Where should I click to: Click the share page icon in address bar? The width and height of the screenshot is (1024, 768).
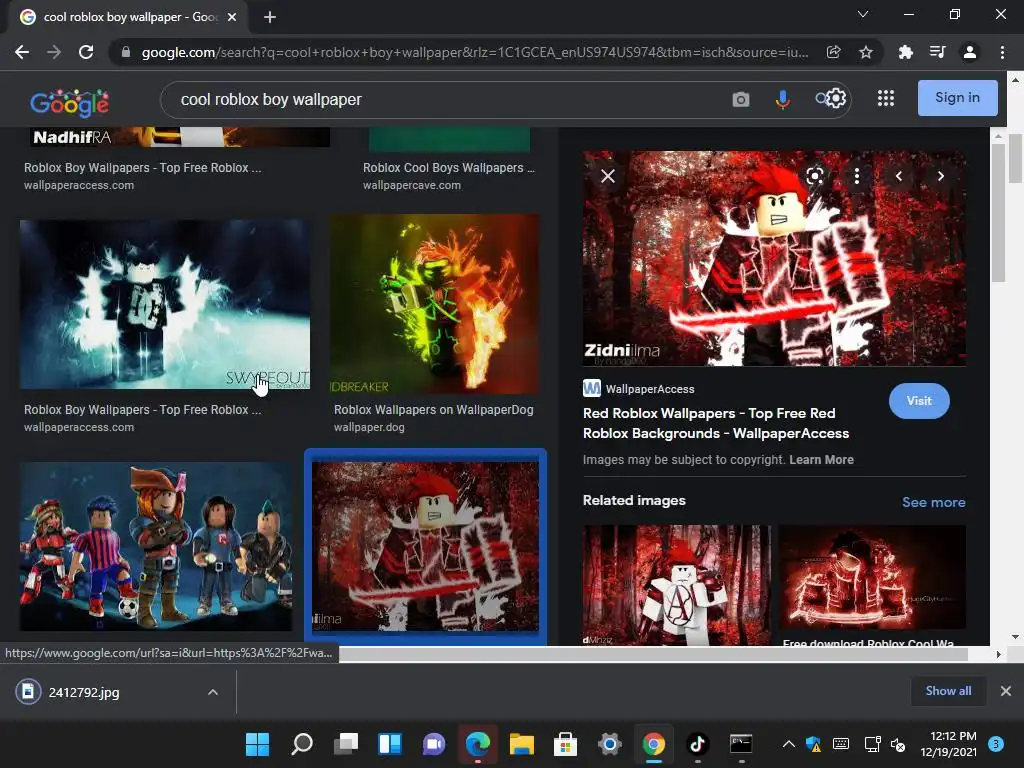tap(833, 52)
